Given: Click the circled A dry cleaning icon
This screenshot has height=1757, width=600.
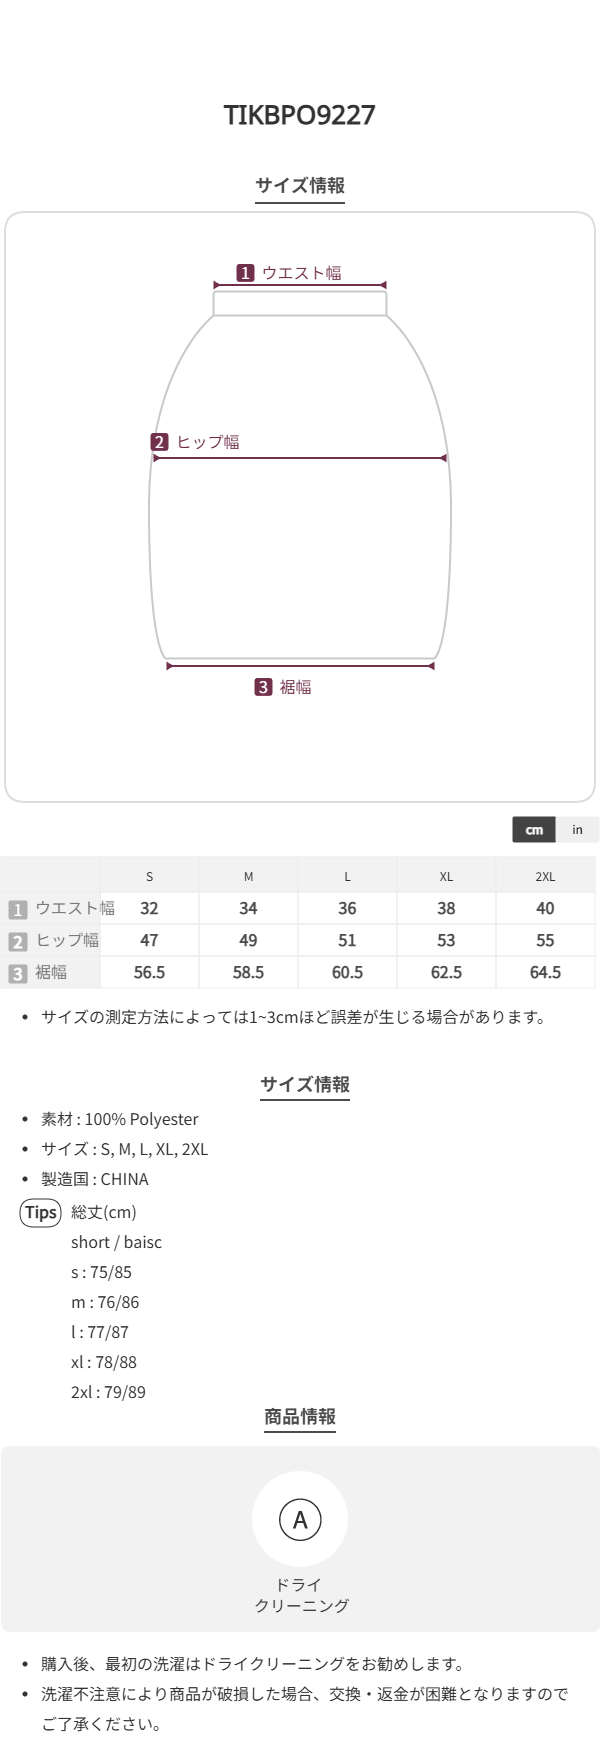Looking at the screenshot, I should coord(300,1520).
